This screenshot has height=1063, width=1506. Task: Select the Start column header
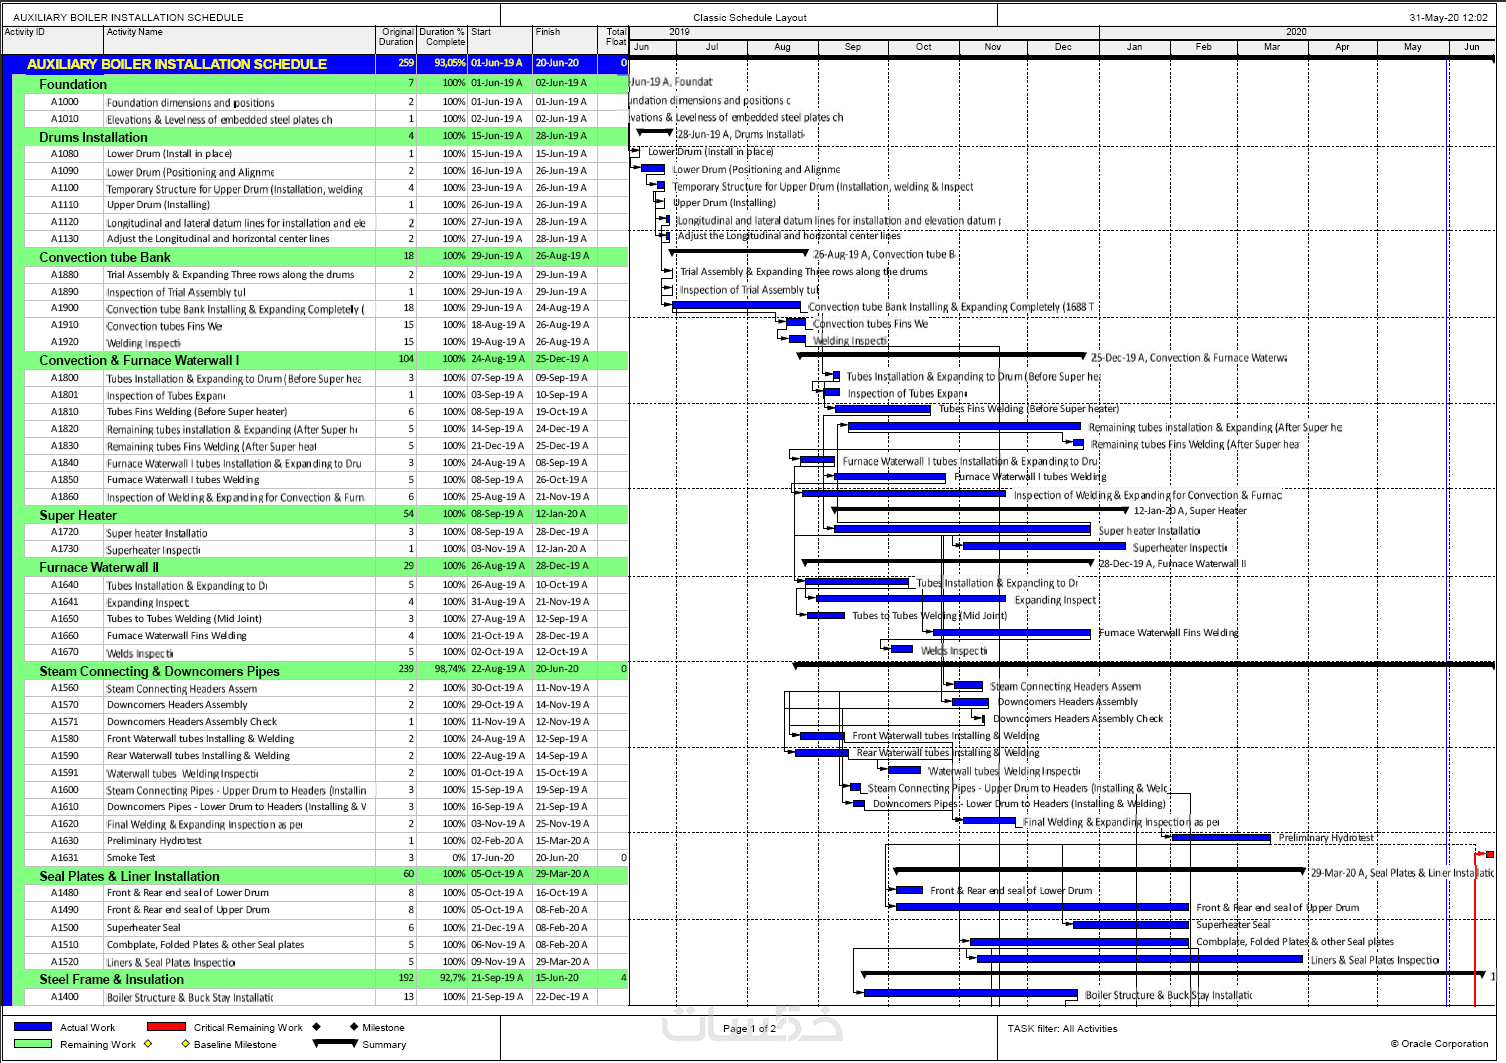point(500,37)
